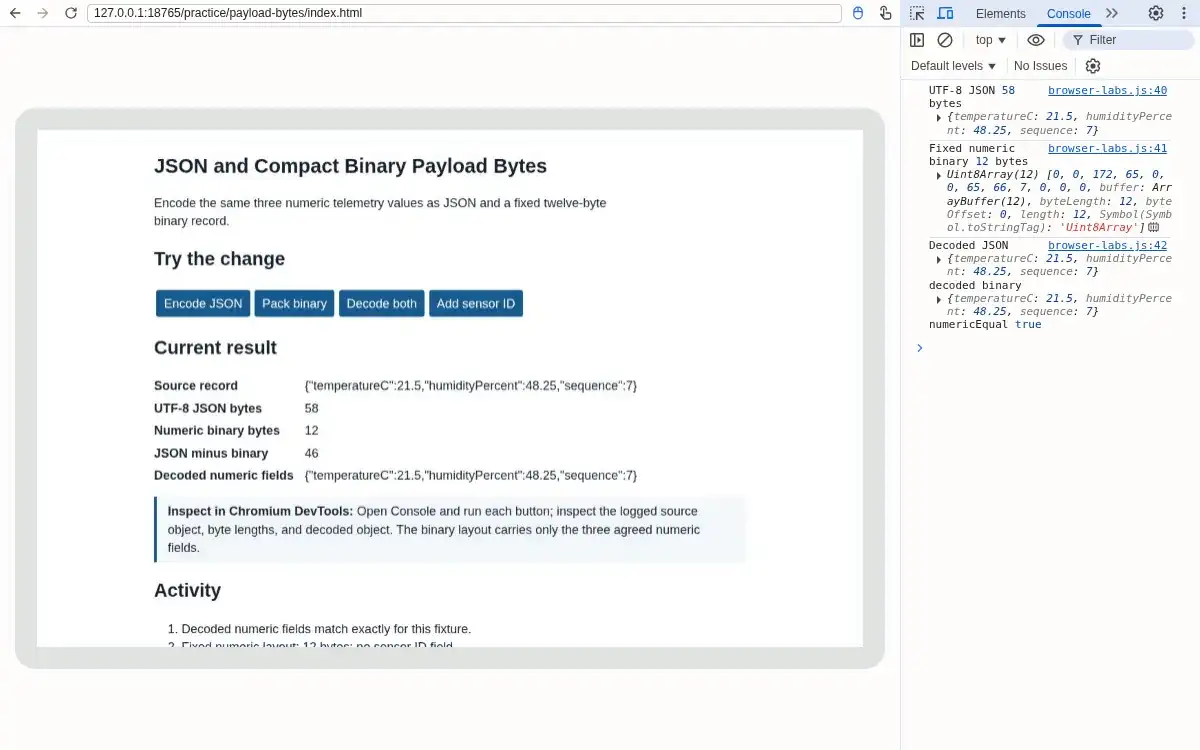Expand the Decoded JSON logged object
This screenshot has width=1200, height=750.
(x=939, y=259)
